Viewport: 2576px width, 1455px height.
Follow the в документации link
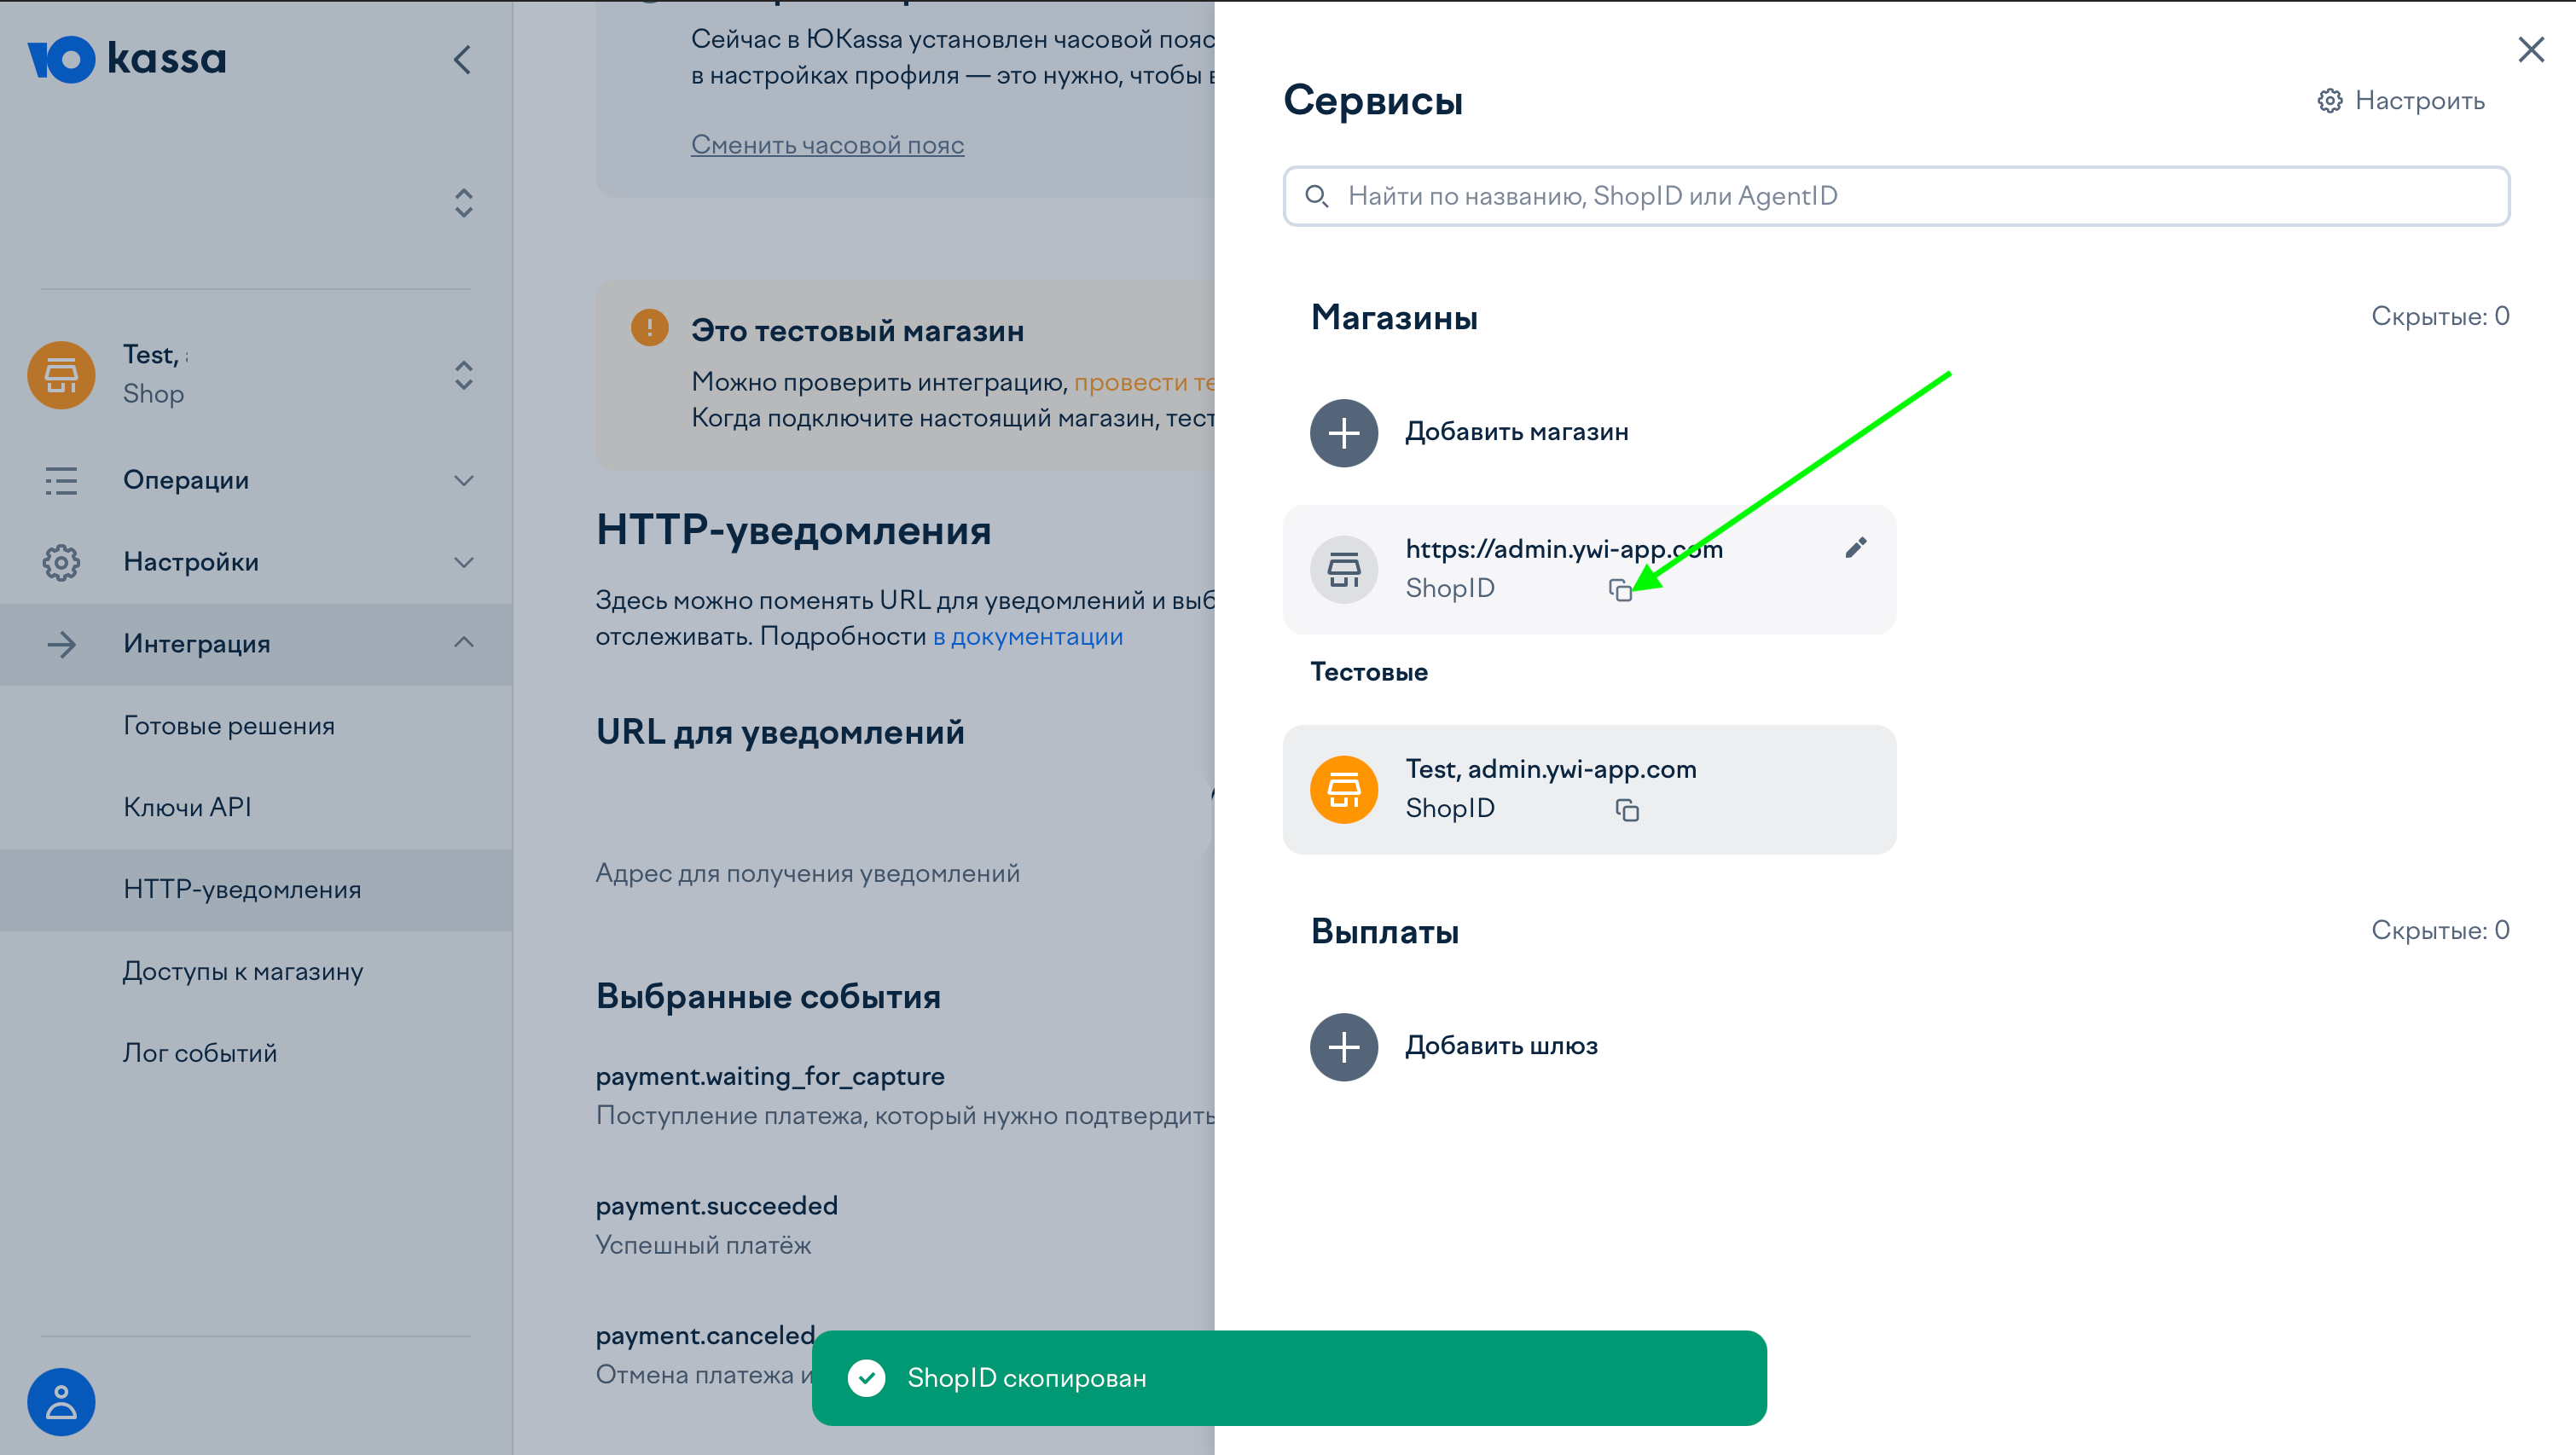point(1027,635)
